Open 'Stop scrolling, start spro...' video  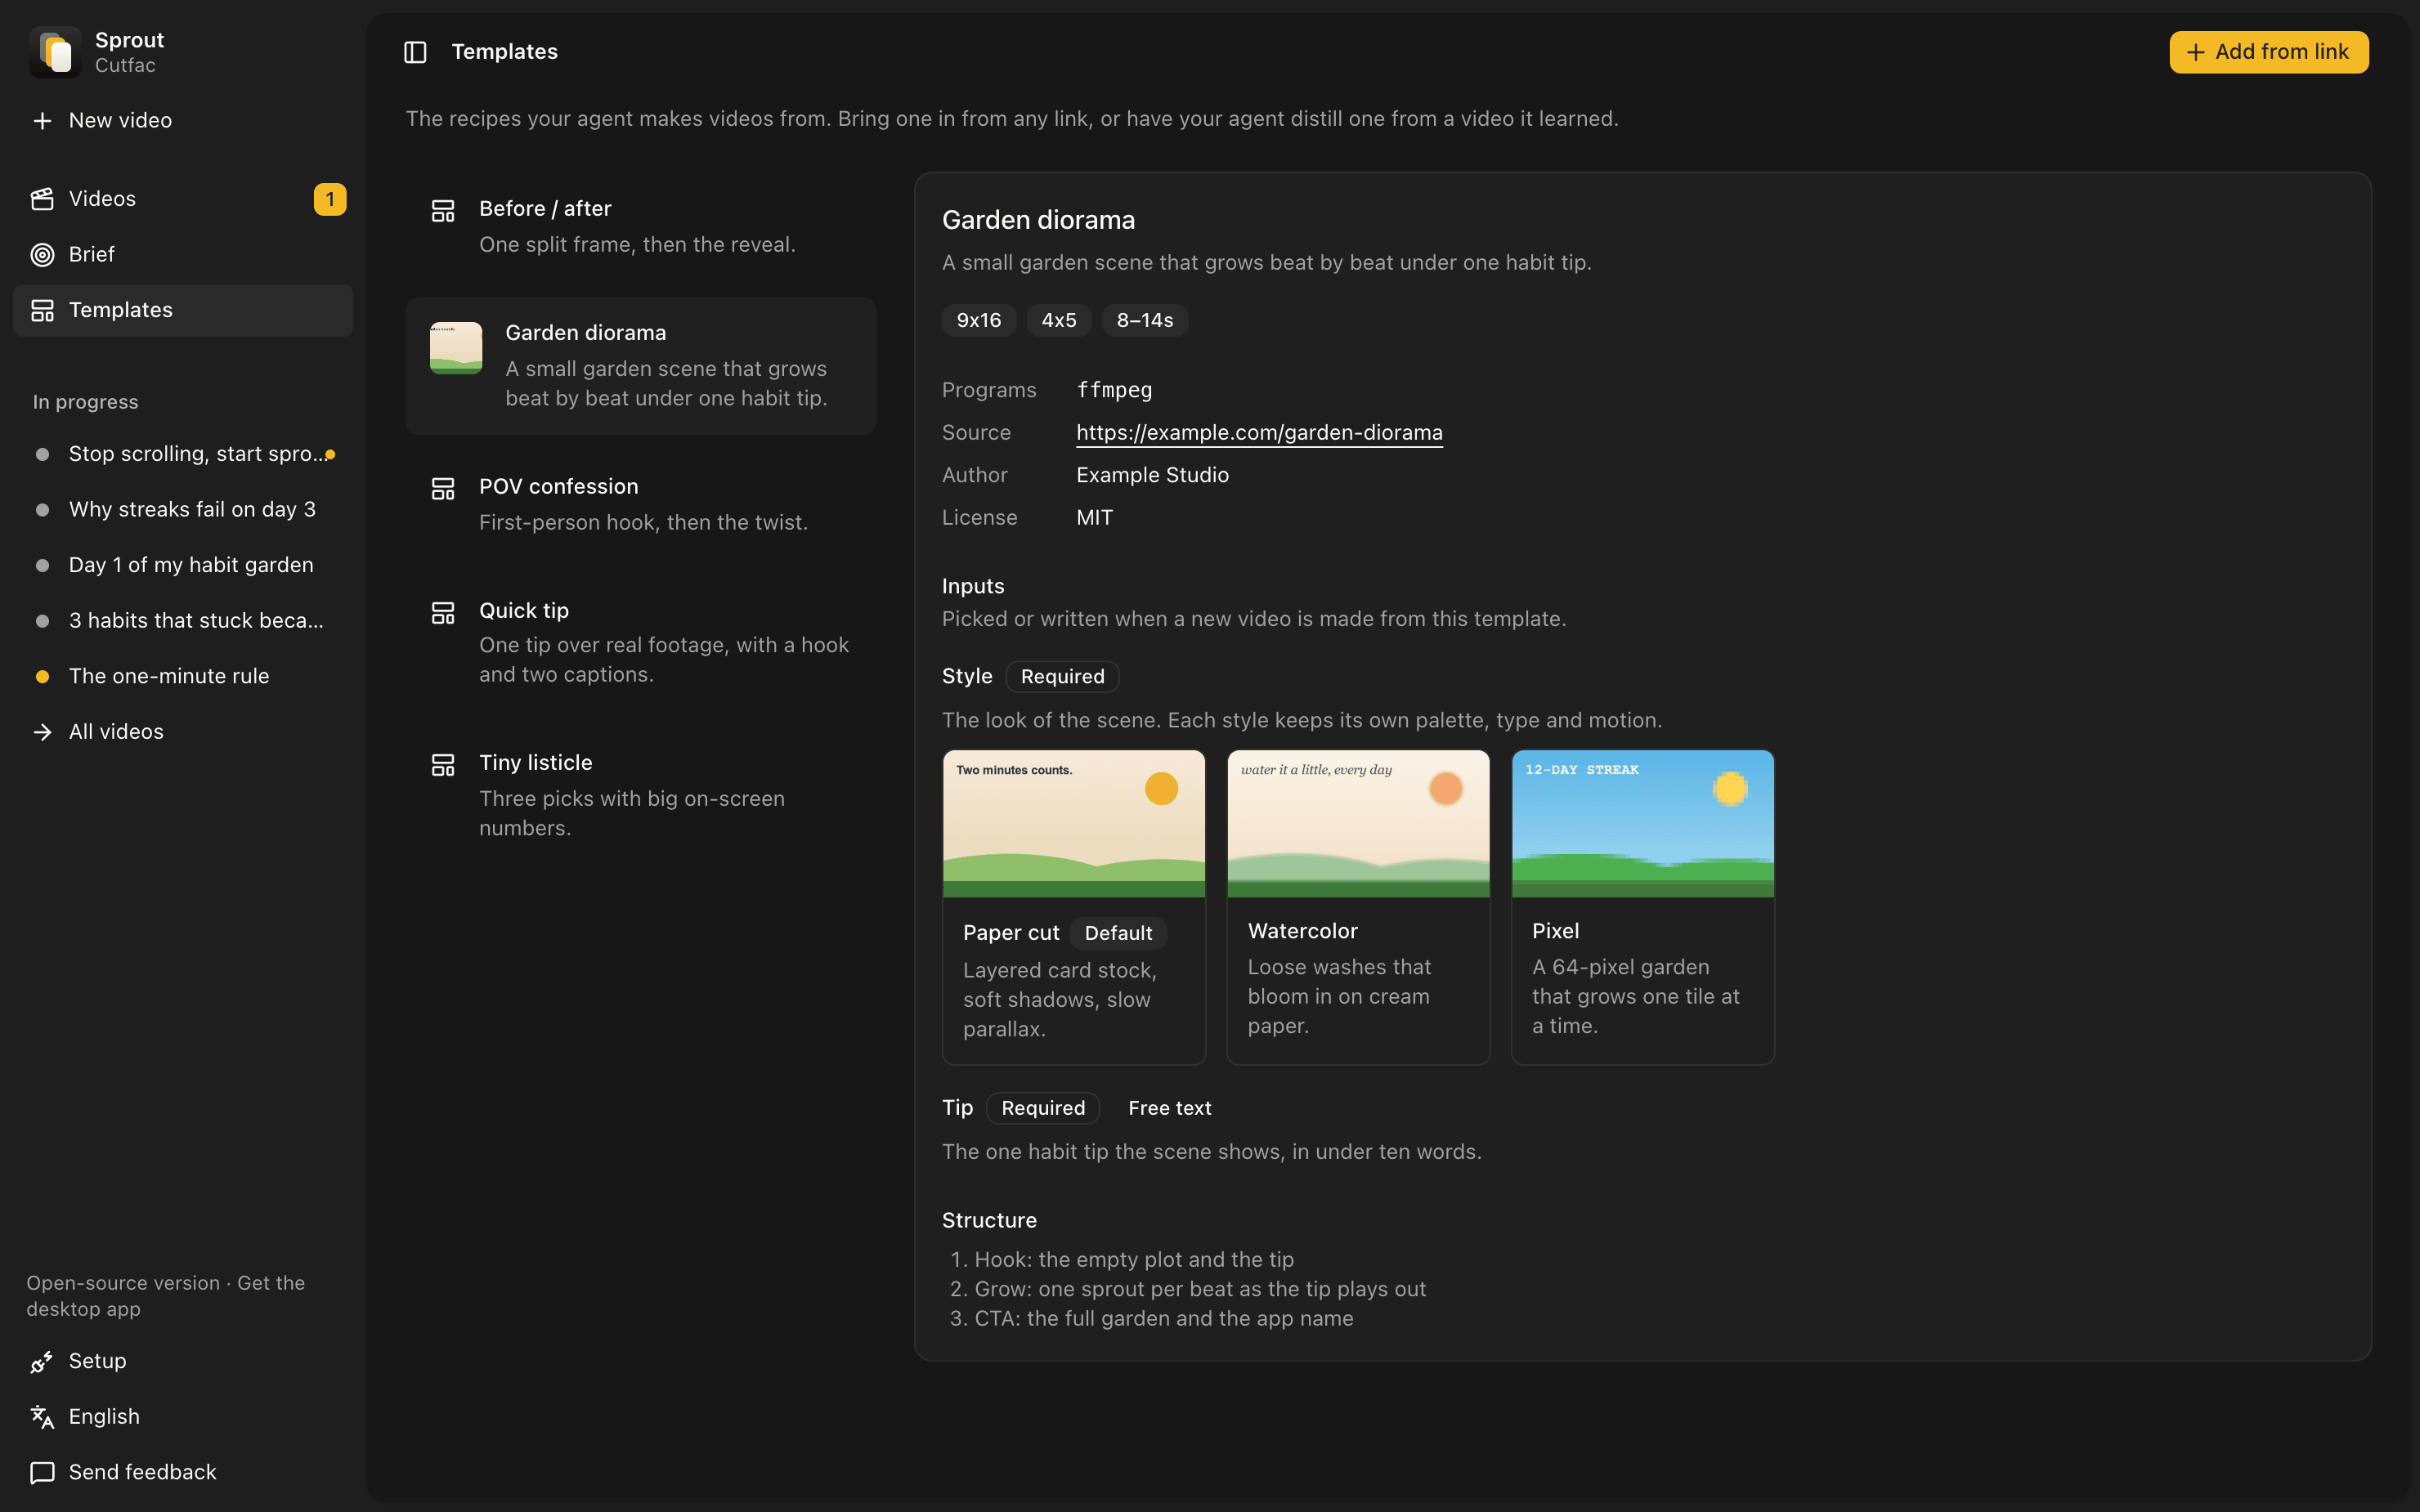[183, 454]
